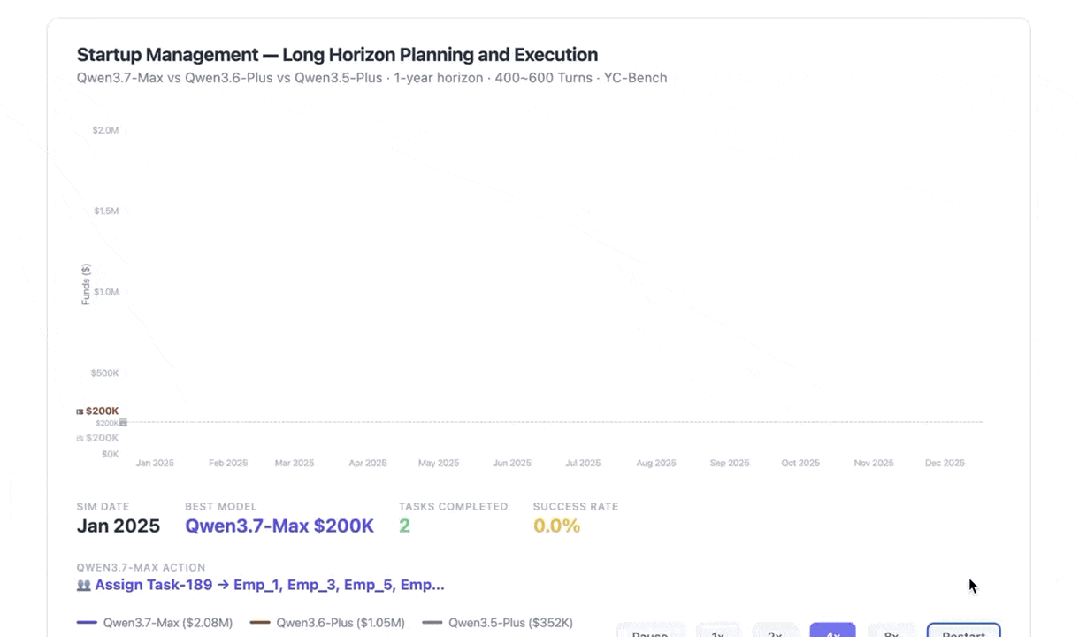
Task: Set playback speed to 2x
Action: click(775, 630)
